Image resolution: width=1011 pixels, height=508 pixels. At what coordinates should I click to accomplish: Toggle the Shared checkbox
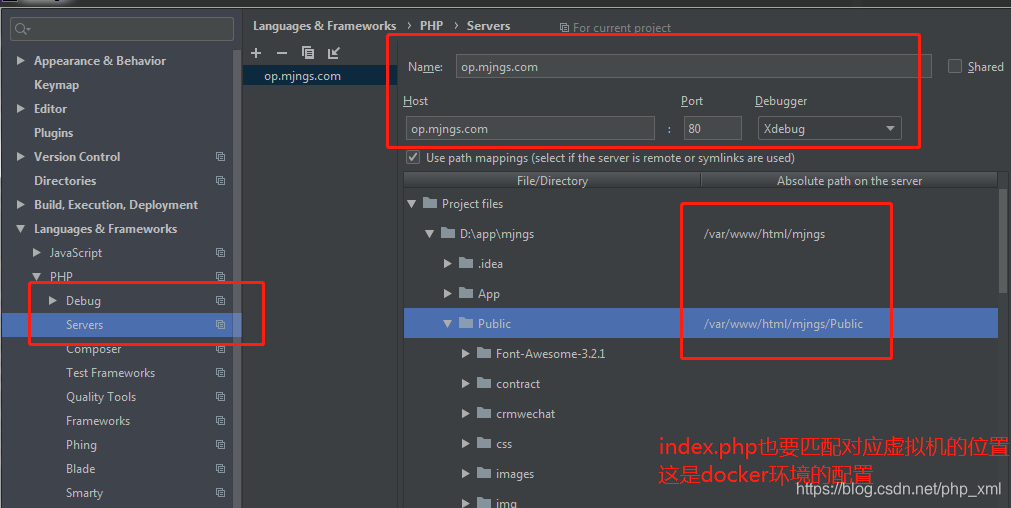(x=955, y=67)
